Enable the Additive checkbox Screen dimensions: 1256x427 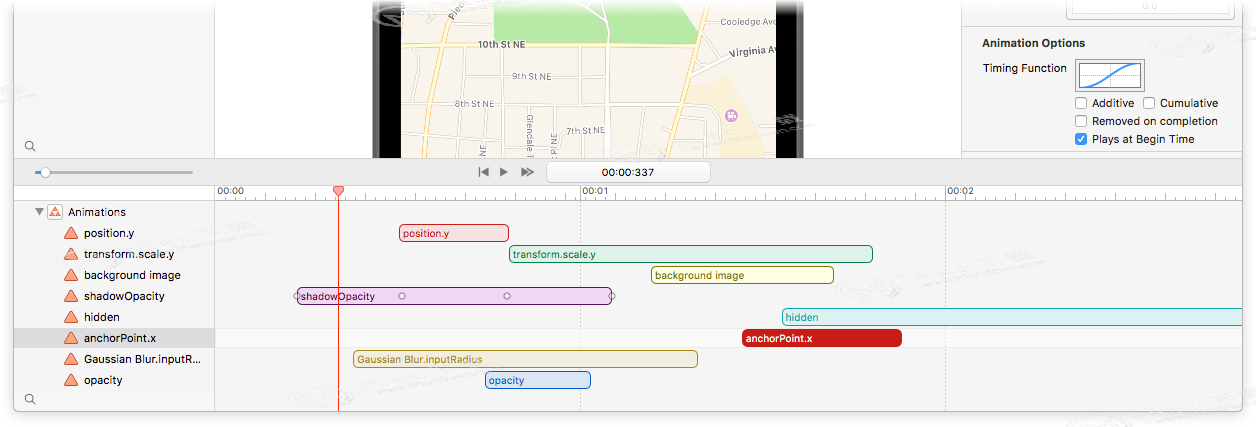[1081, 103]
